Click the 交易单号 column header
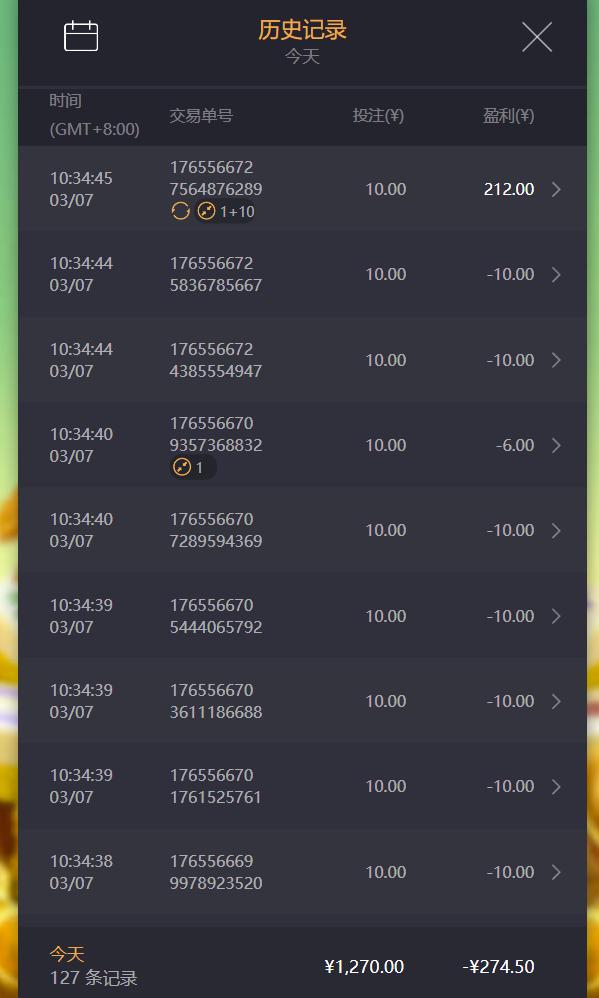Image resolution: width=599 pixels, height=998 pixels. (x=201, y=115)
